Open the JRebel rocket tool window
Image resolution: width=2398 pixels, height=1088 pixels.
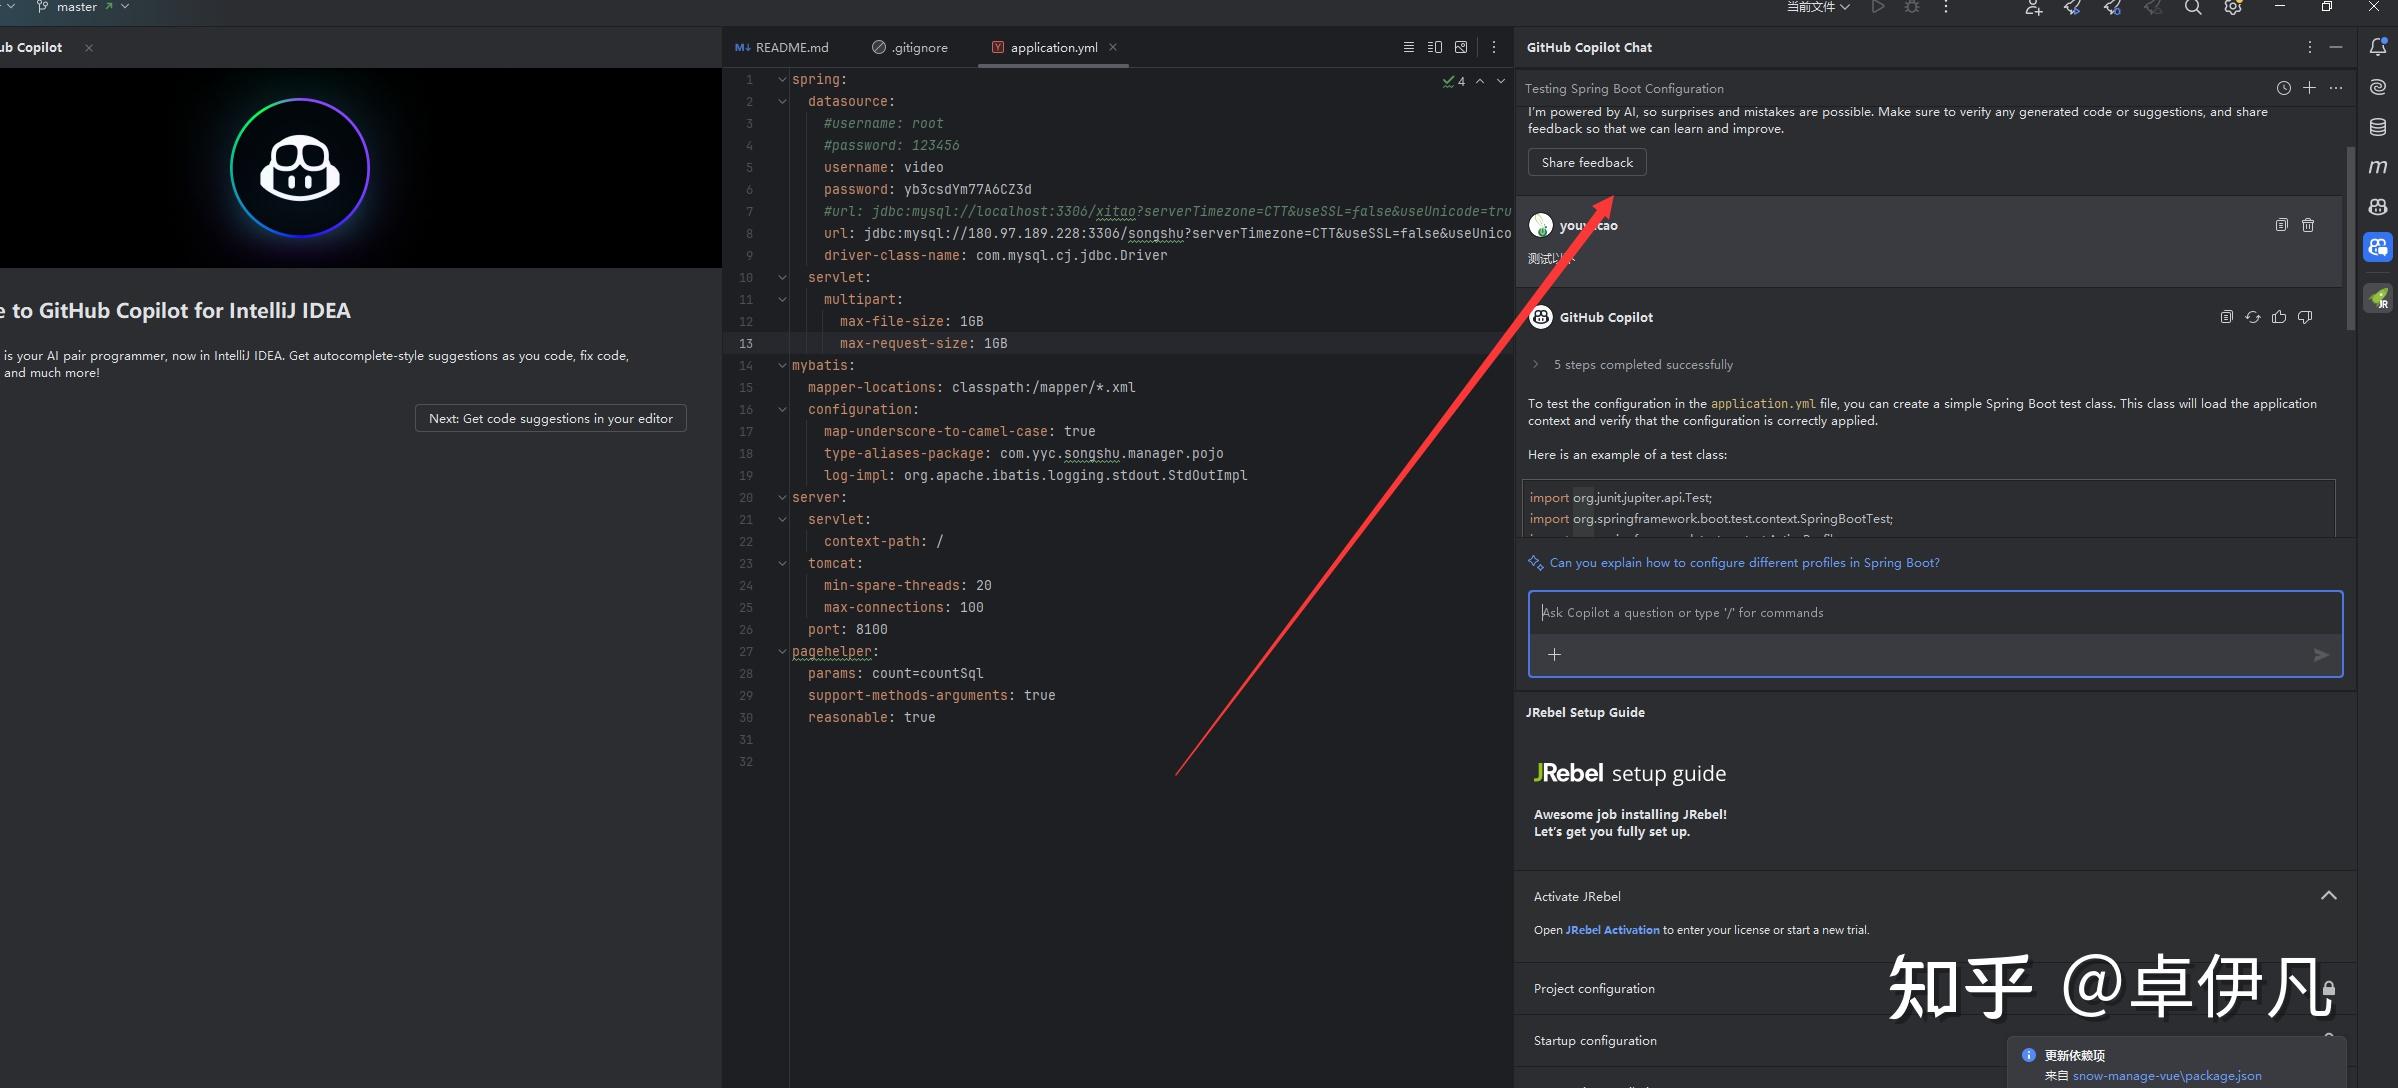pos(2378,297)
